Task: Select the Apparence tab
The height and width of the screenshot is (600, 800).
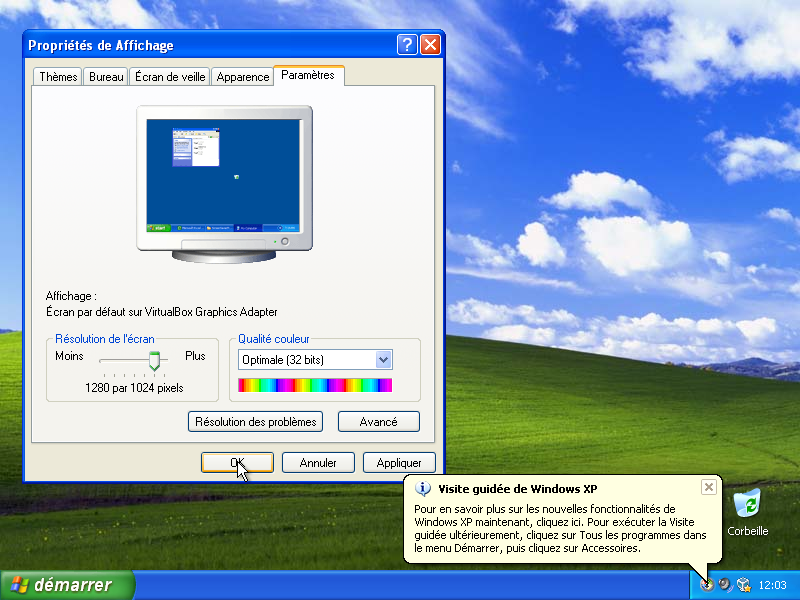Action: coord(243,77)
